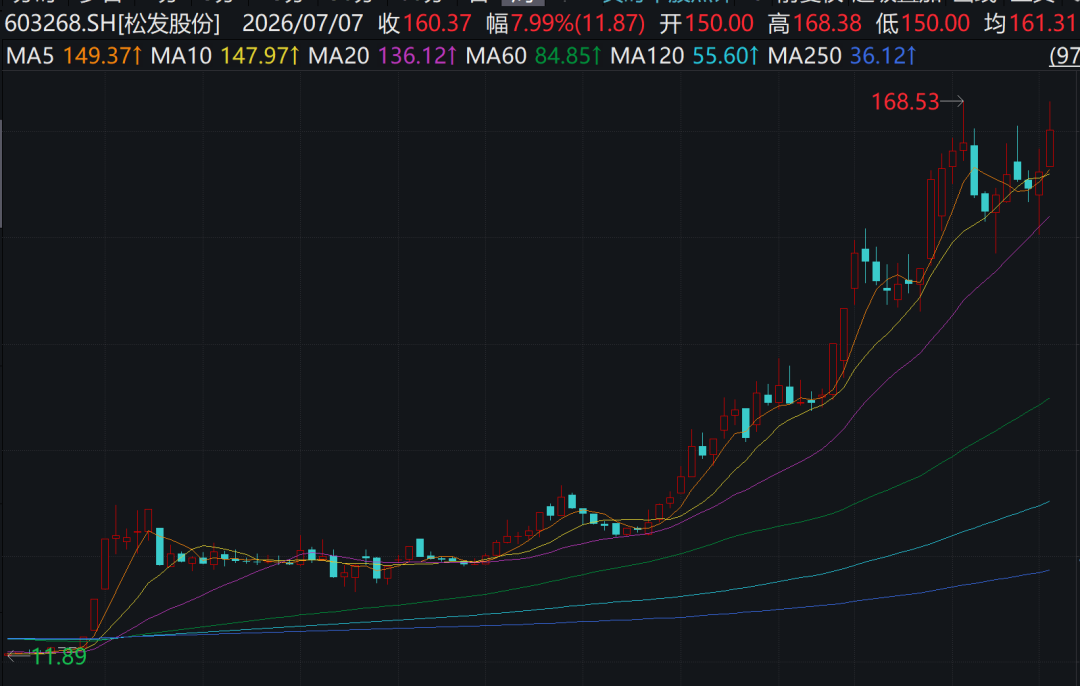The width and height of the screenshot is (1080, 686).
Task: Click the closing price 160.37
Action: coord(437,24)
